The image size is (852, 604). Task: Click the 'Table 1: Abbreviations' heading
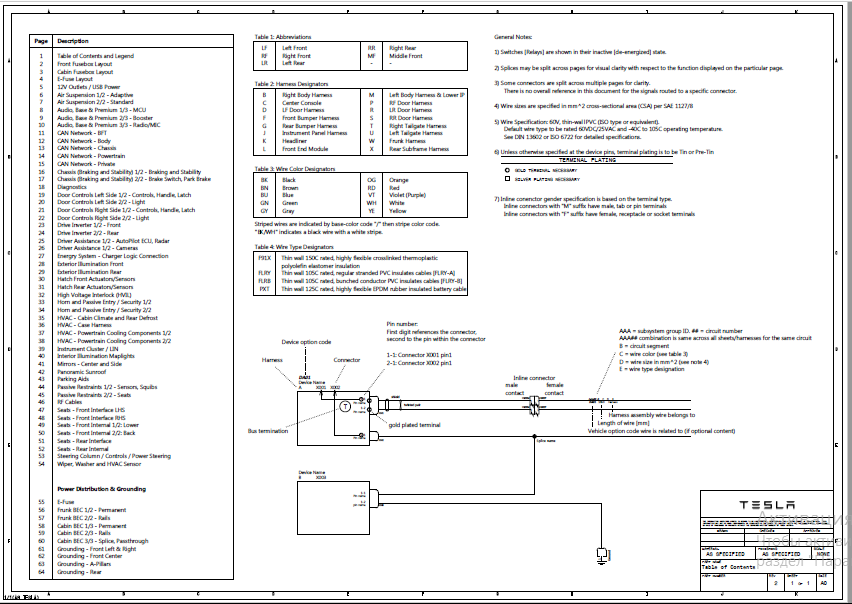click(x=283, y=37)
